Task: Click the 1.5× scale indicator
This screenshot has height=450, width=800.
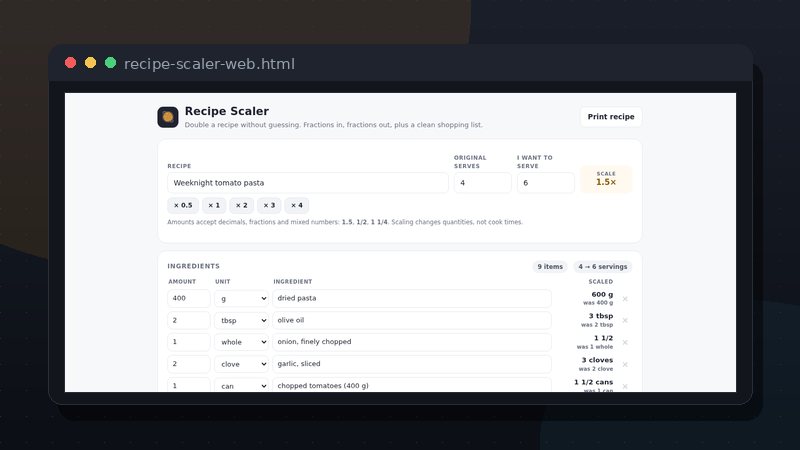Action: point(606,179)
